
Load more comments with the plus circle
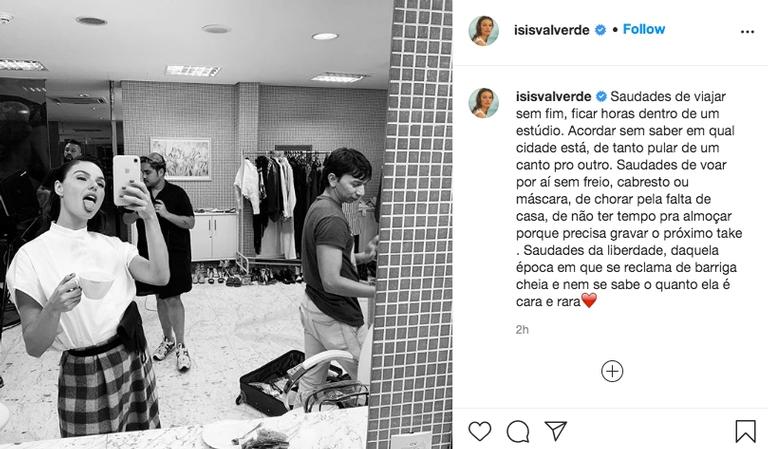pyautogui.click(x=612, y=371)
